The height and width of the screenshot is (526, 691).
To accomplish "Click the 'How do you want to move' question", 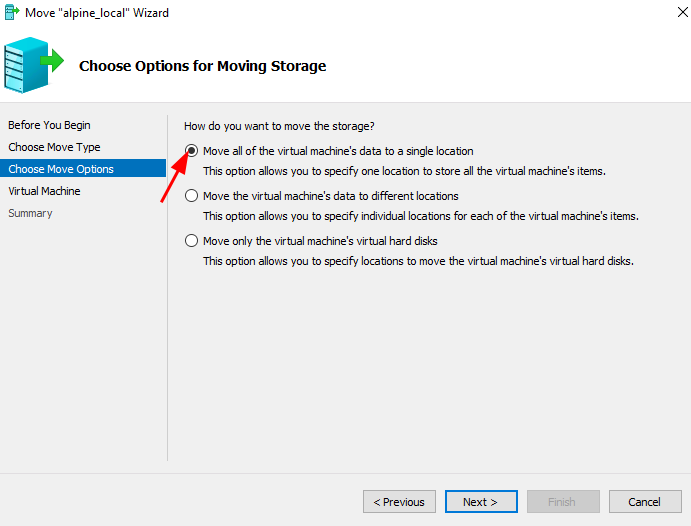I will (x=279, y=126).
